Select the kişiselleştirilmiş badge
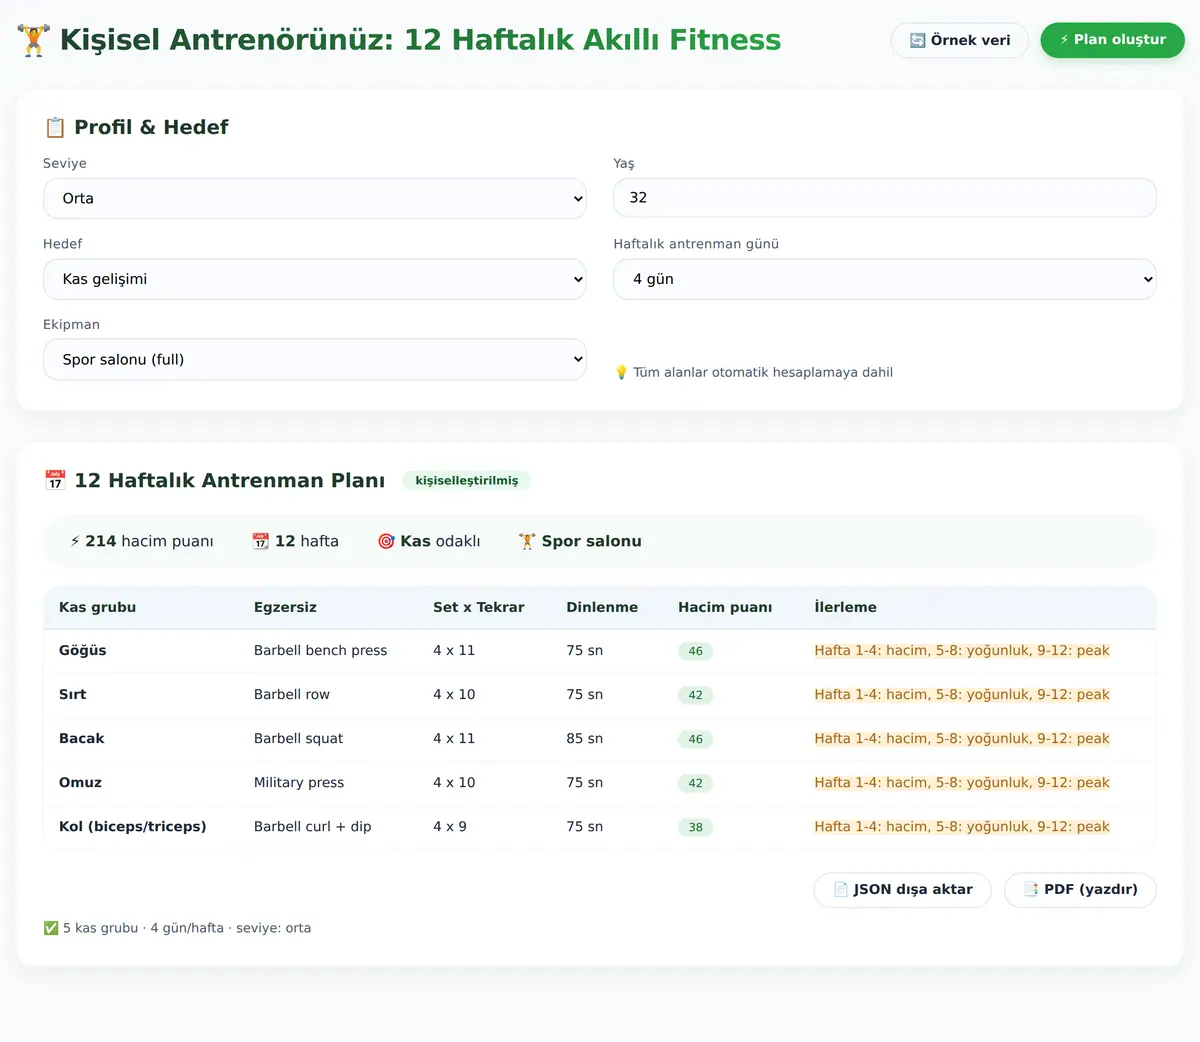The width and height of the screenshot is (1200, 1042). pyautogui.click(x=467, y=480)
